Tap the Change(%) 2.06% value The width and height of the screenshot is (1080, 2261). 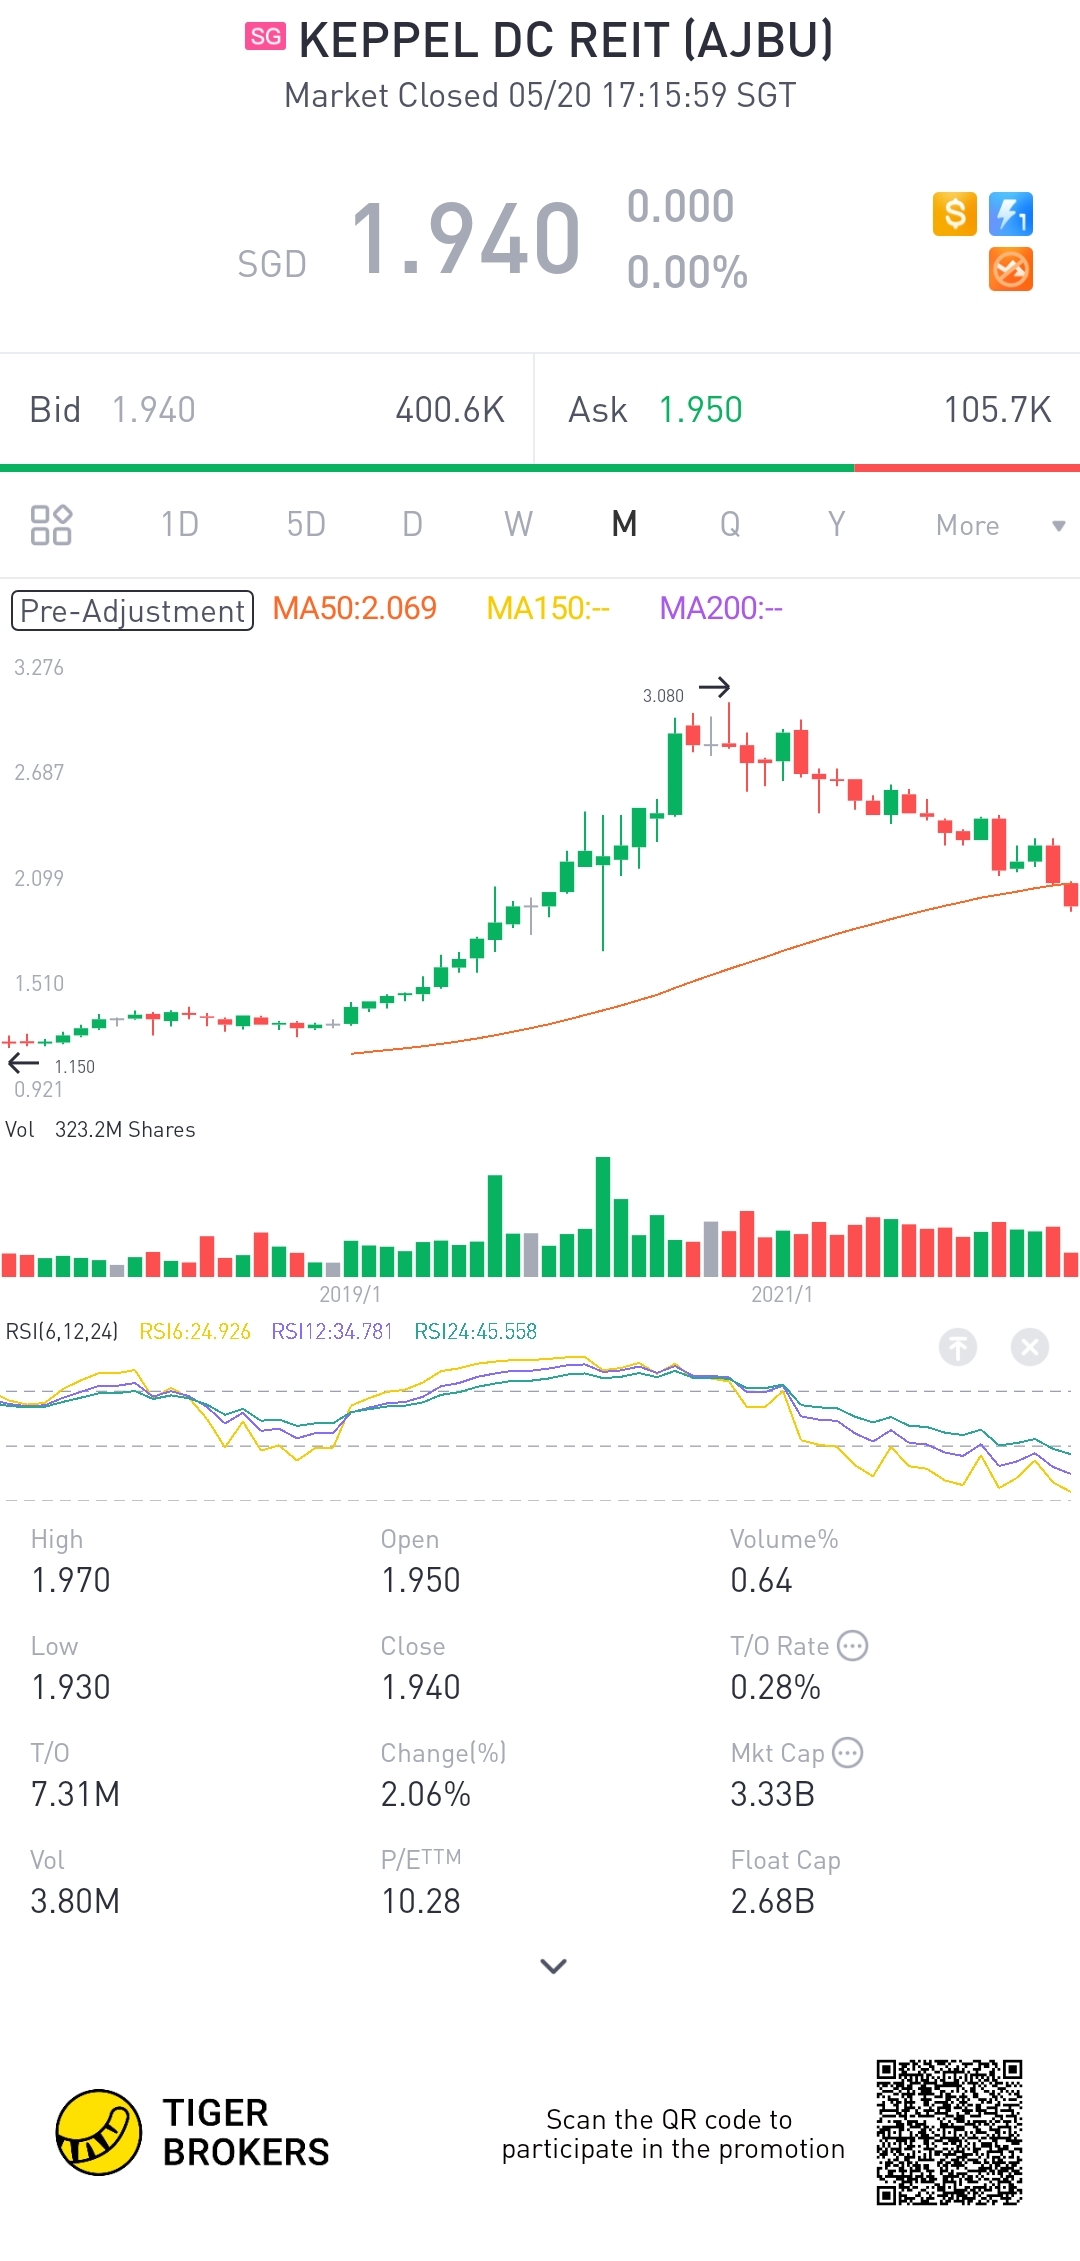426,1794
